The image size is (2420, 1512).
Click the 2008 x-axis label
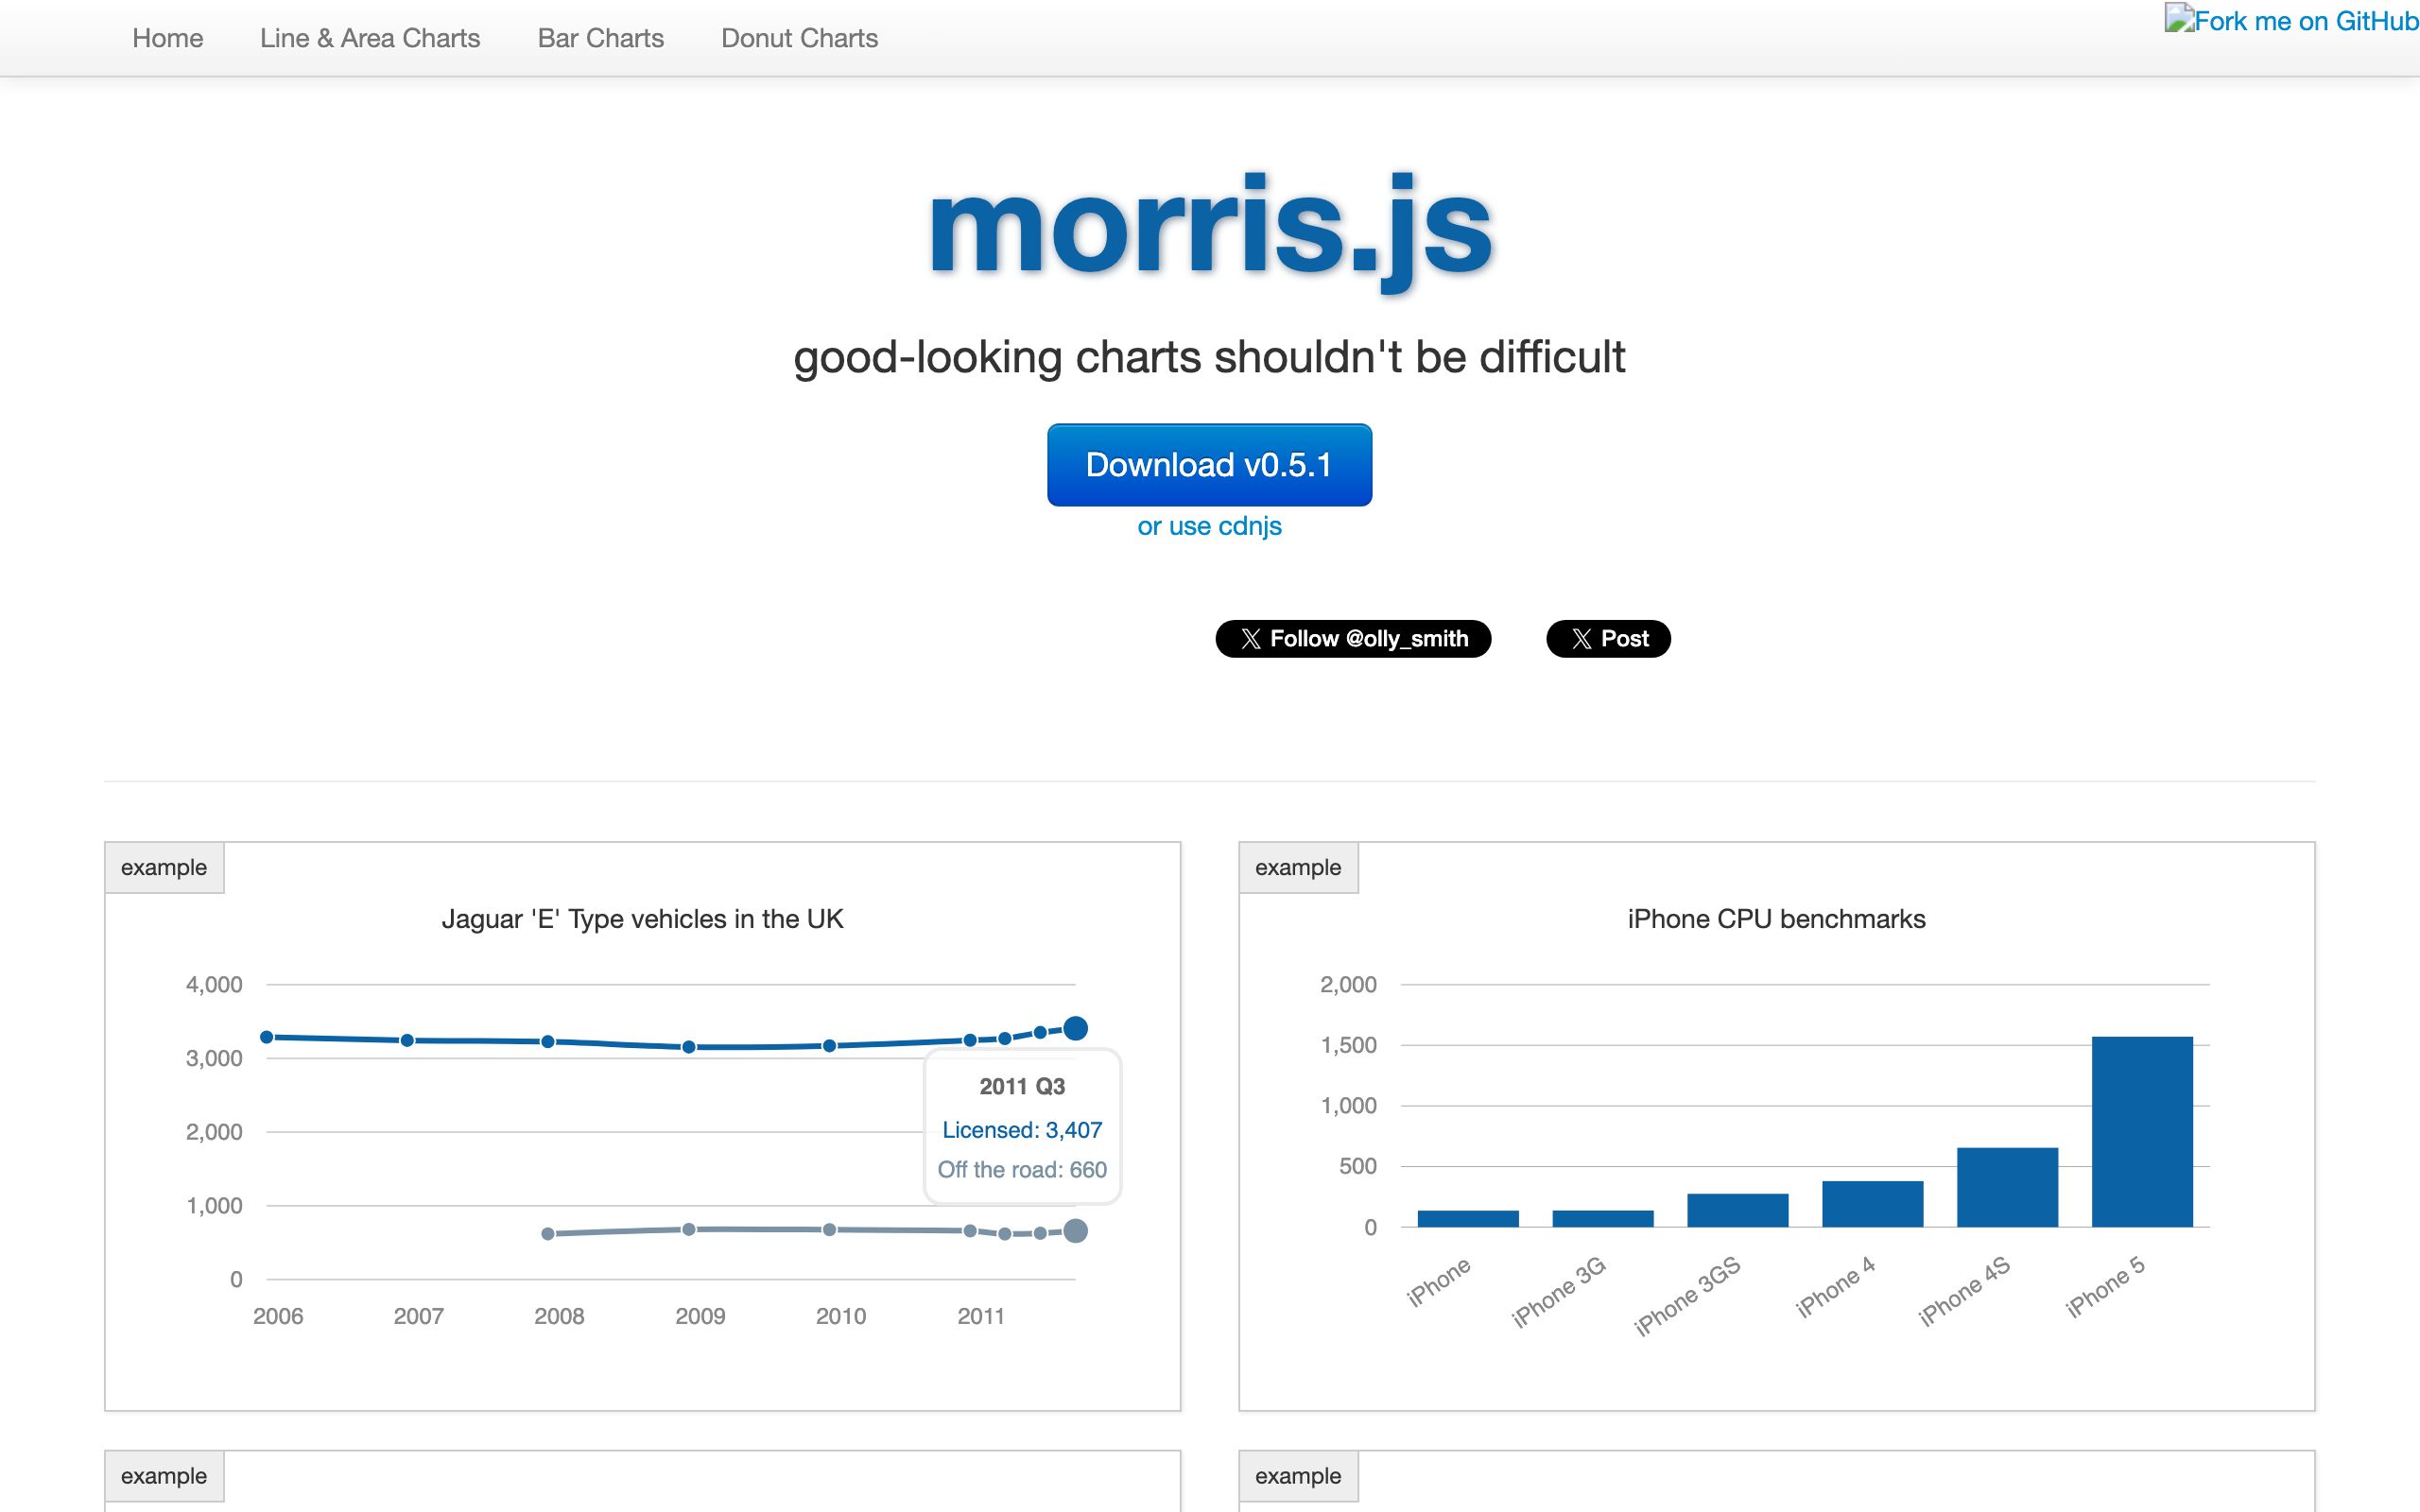[559, 1316]
